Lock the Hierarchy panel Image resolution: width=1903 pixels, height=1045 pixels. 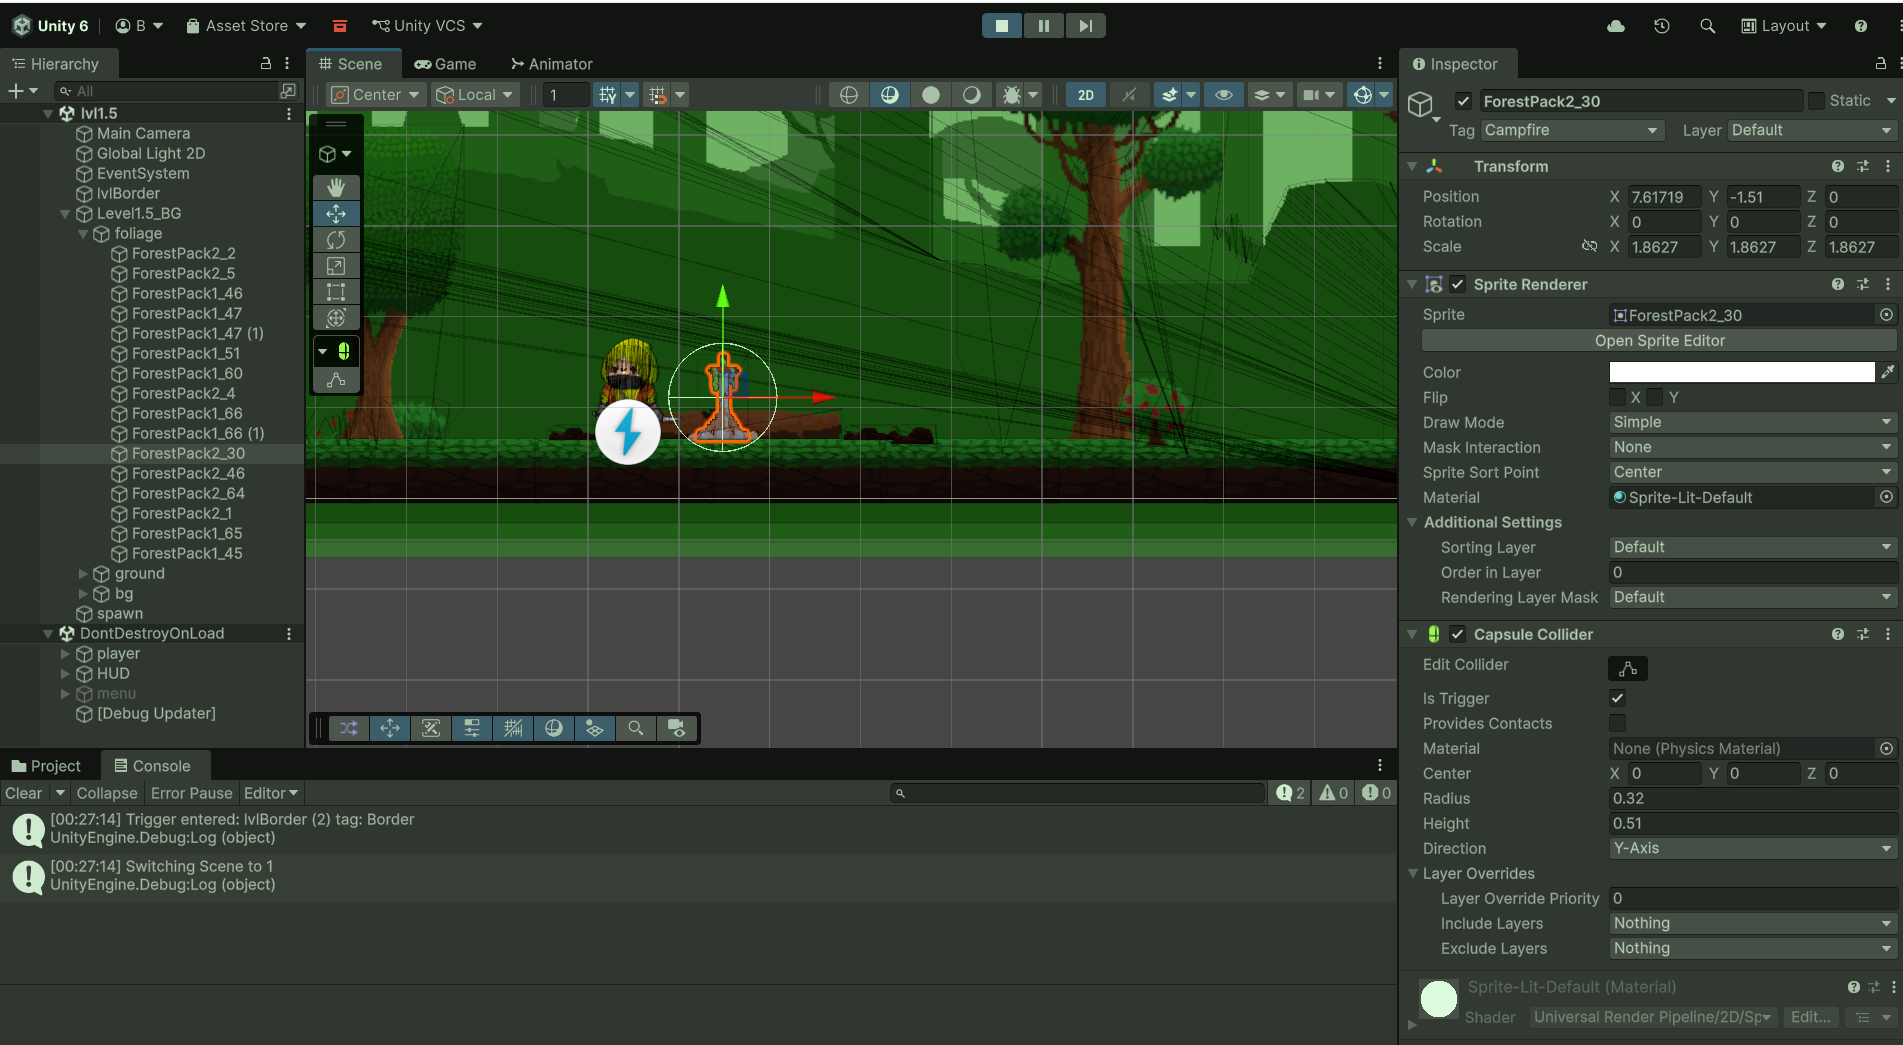266,63
